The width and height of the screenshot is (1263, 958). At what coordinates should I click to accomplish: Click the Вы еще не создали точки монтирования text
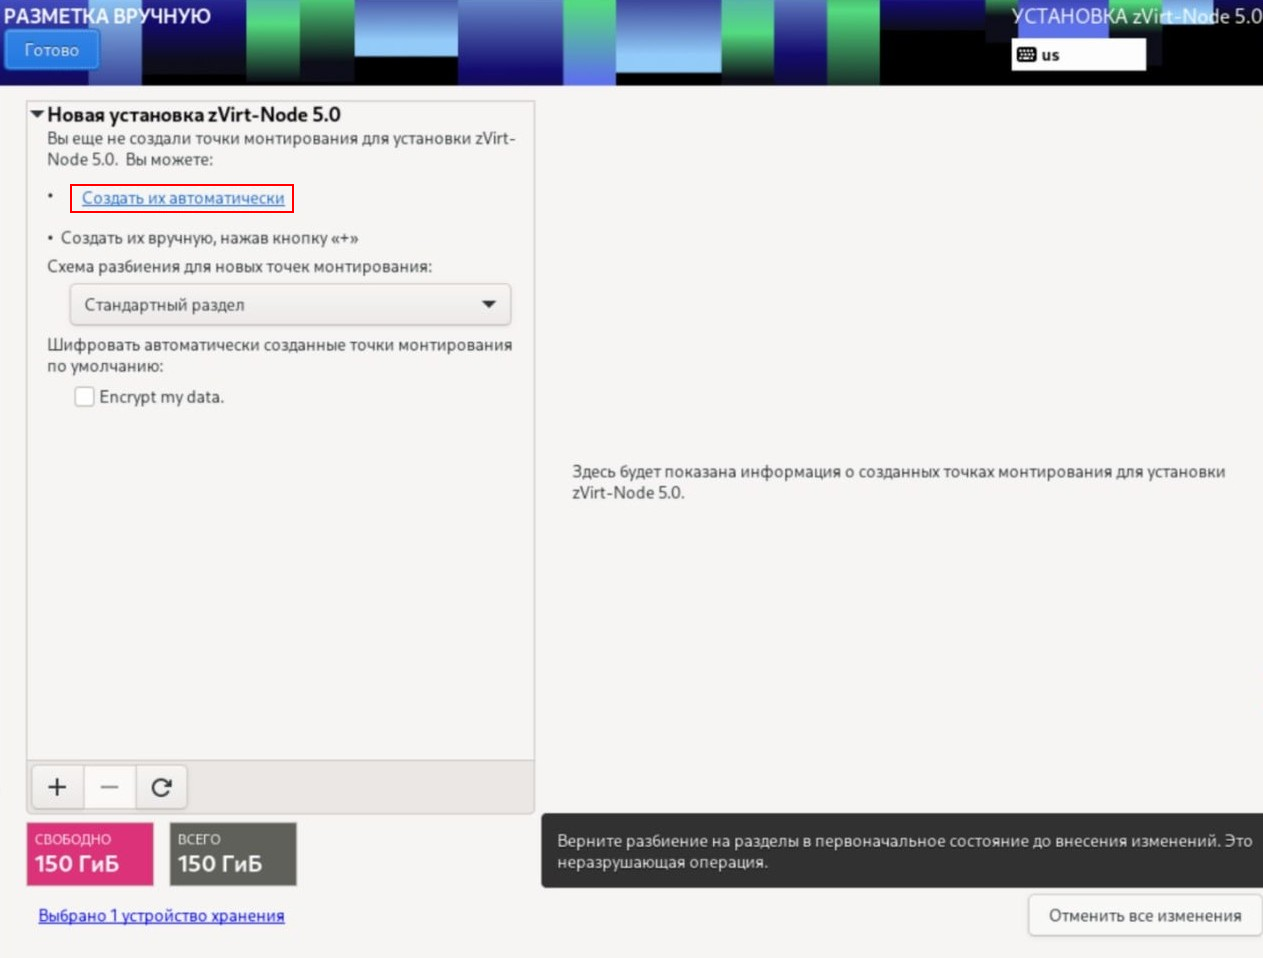pyautogui.click(x=281, y=149)
